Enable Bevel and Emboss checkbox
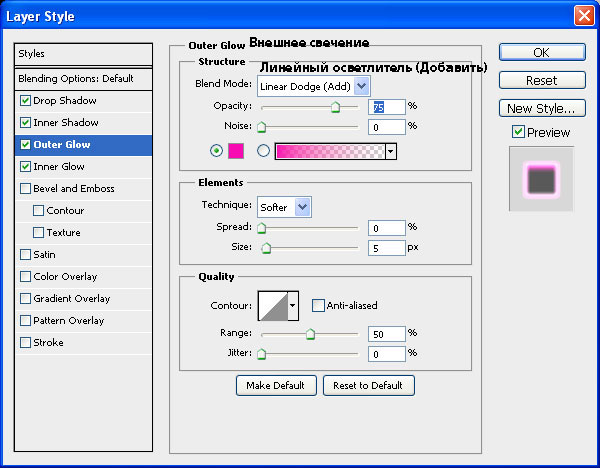 click(25, 189)
